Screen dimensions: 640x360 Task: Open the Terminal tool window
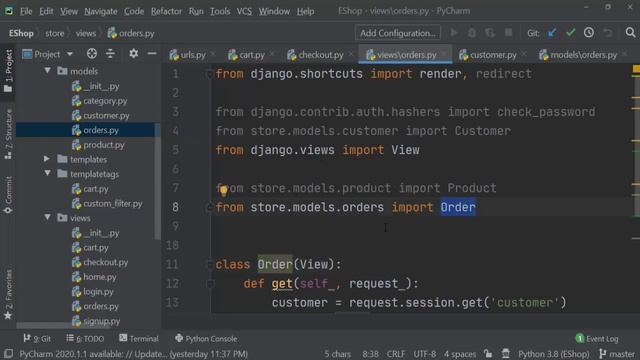click(x=139, y=339)
